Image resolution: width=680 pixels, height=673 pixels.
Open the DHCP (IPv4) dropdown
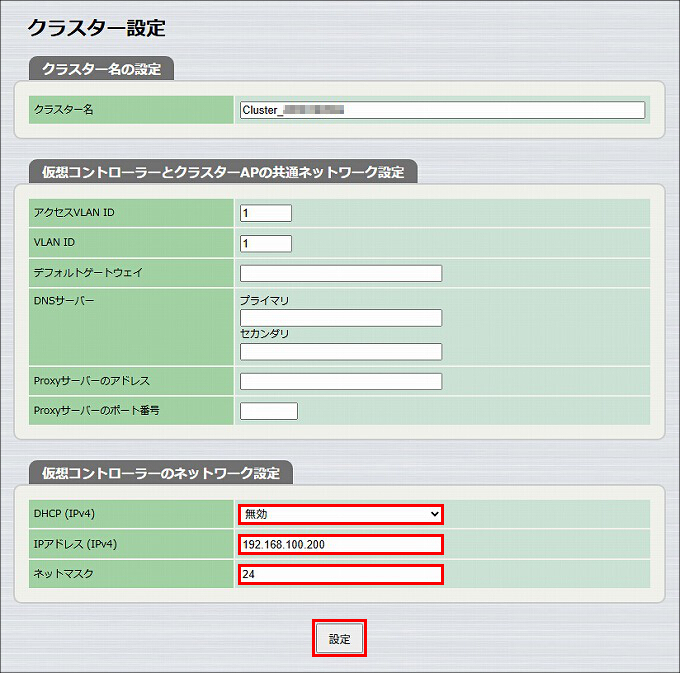coord(340,514)
